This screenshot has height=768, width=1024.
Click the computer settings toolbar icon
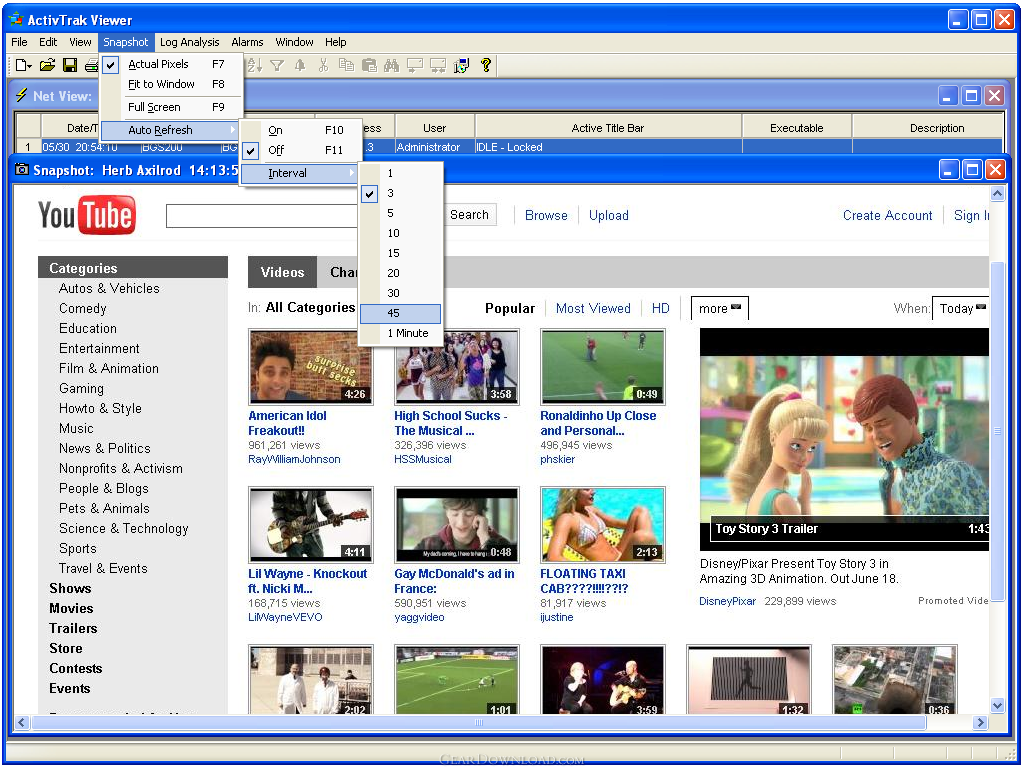[x=462, y=65]
